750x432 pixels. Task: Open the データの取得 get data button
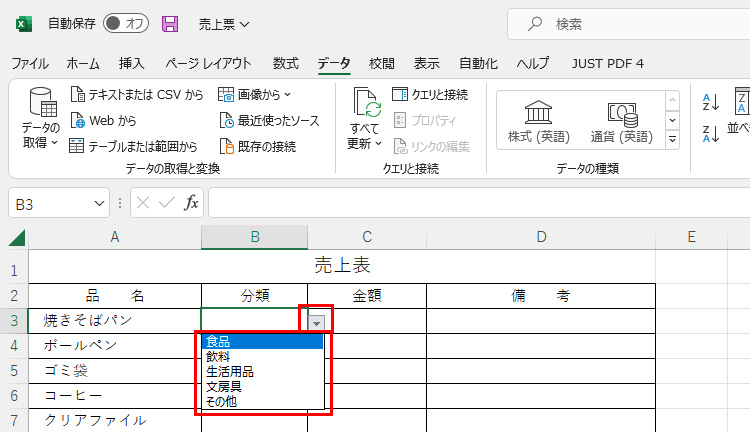41,118
